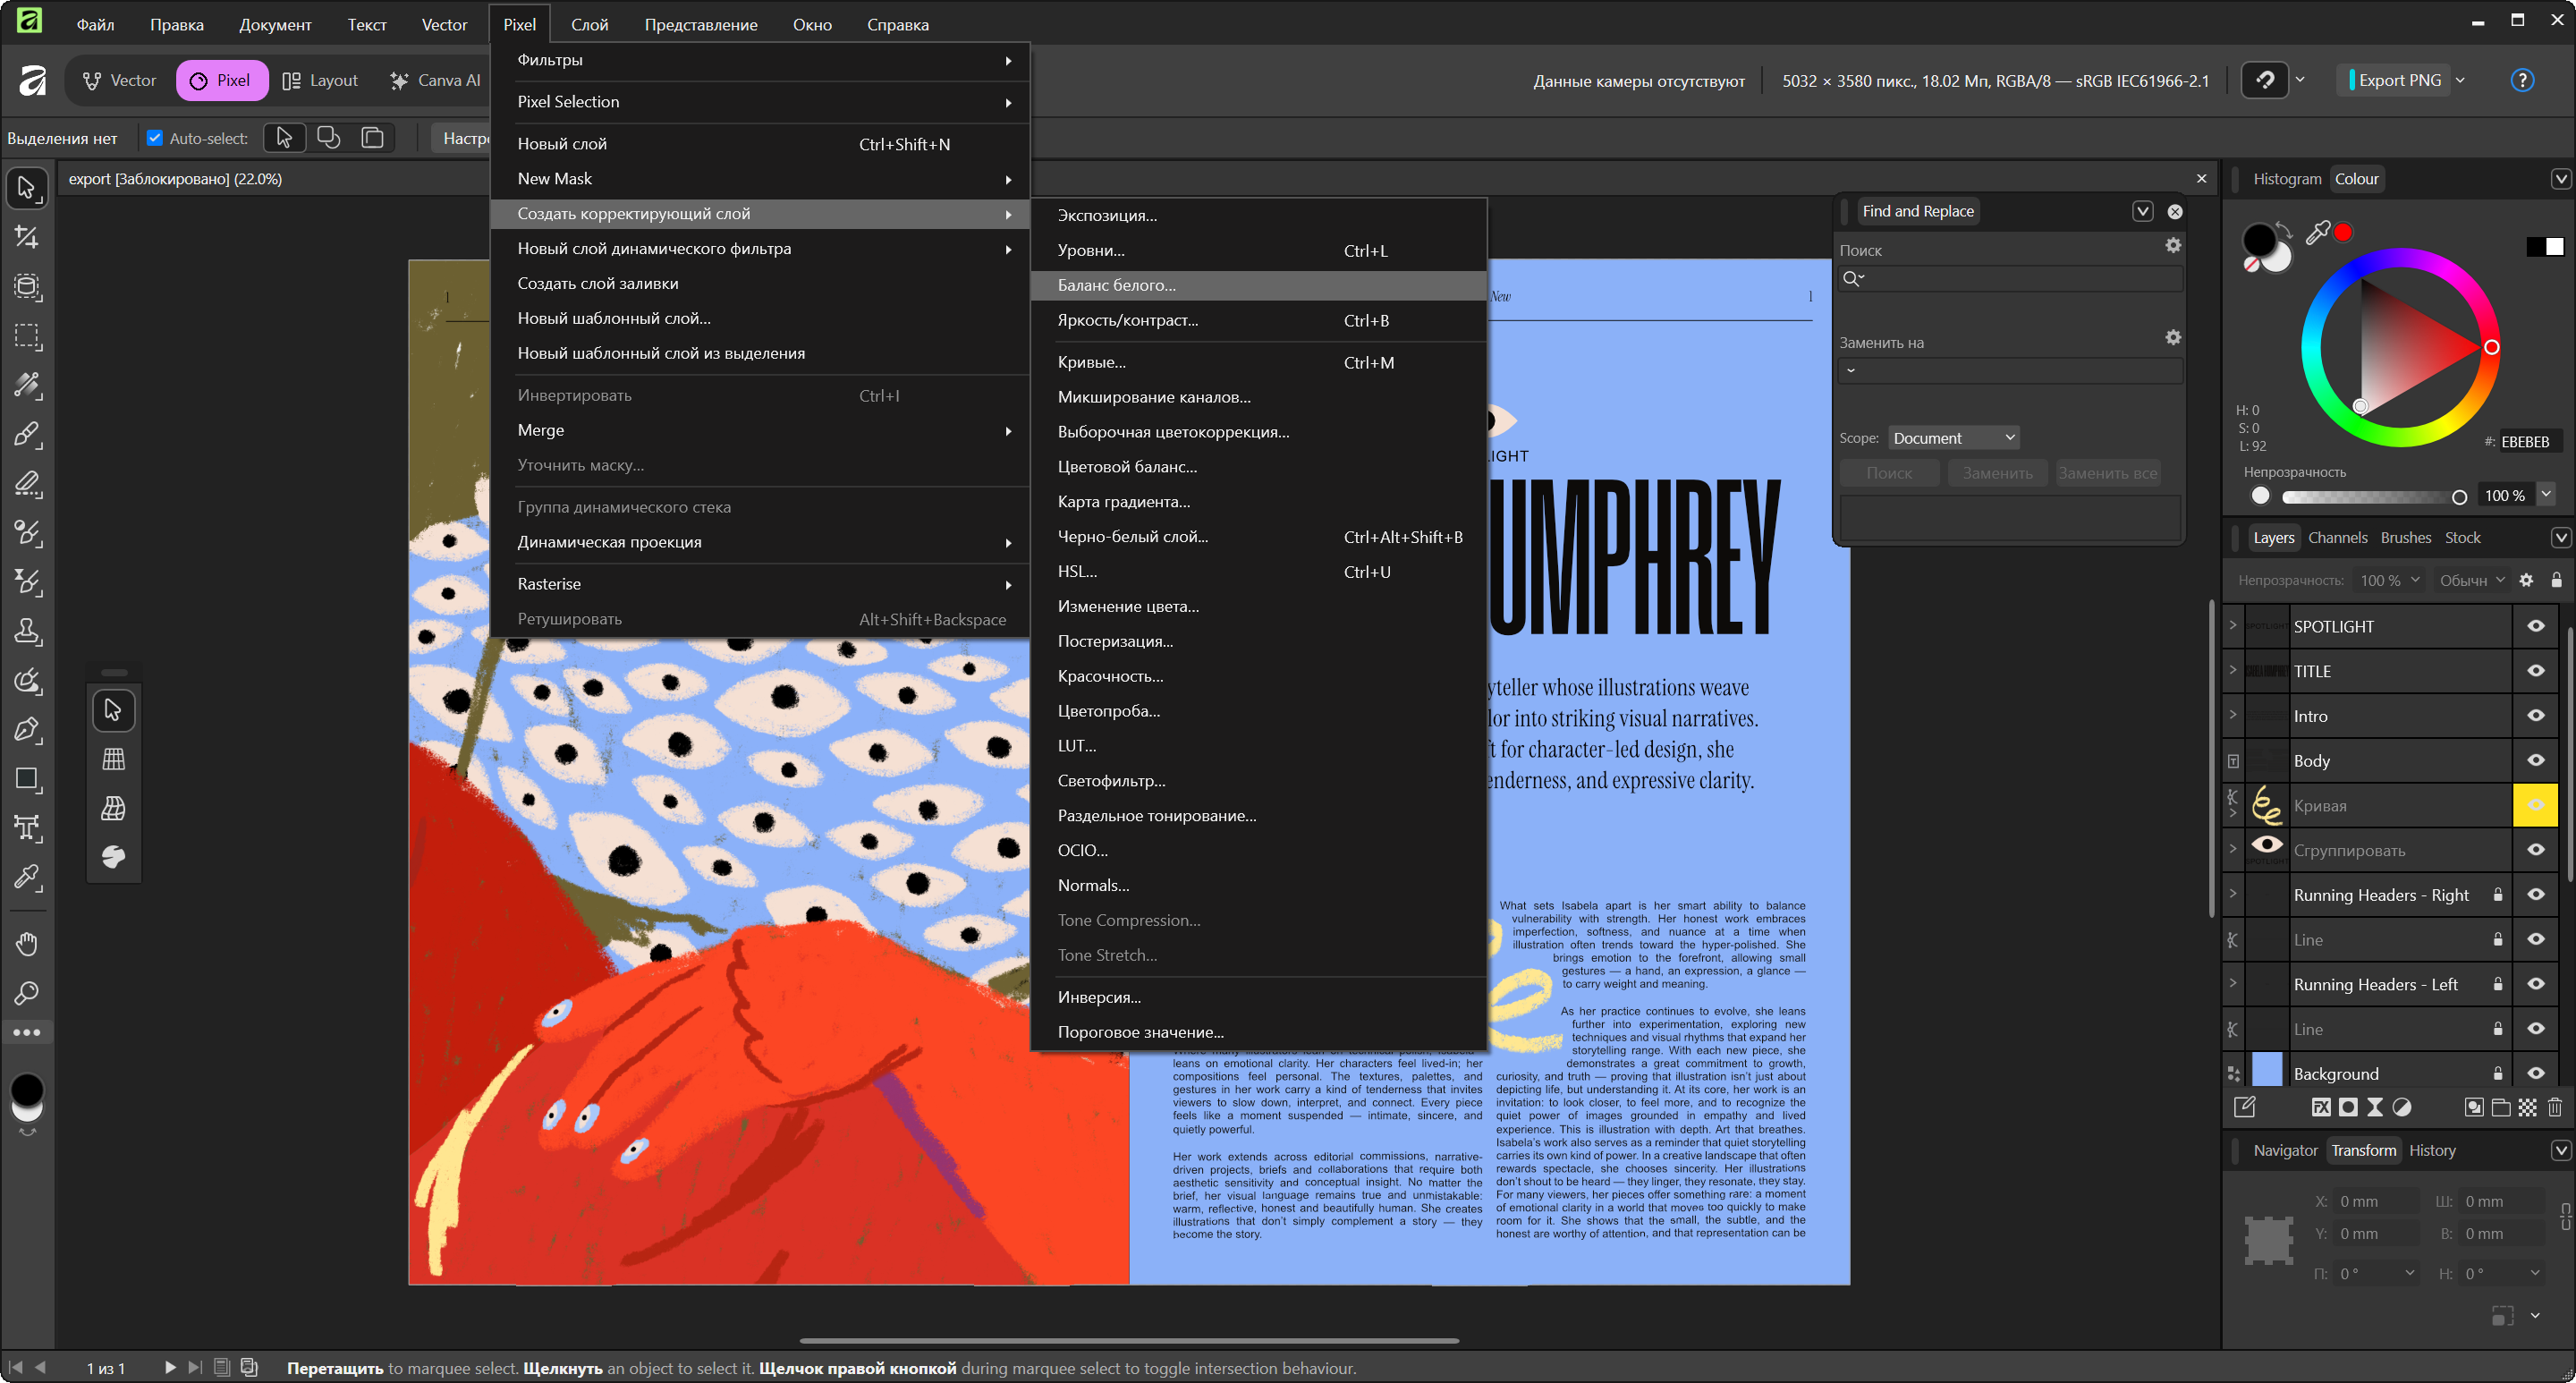Open search settings gear in Find and Replace

(2172, 245)
